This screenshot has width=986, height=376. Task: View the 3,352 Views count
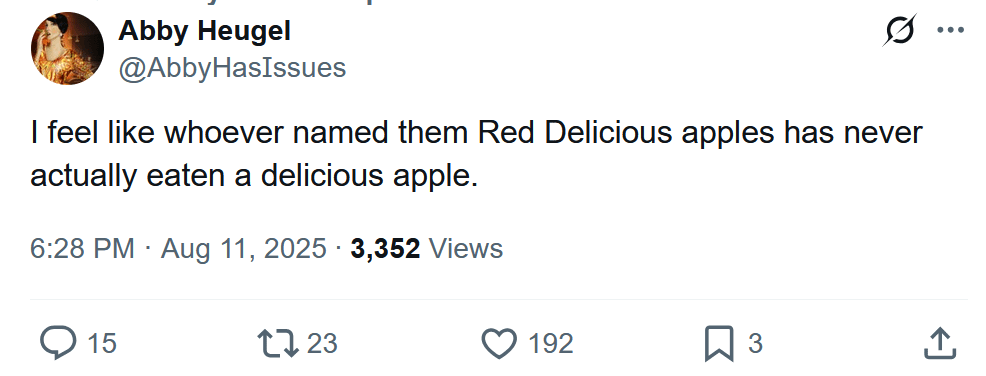click(x=427, y=248)
